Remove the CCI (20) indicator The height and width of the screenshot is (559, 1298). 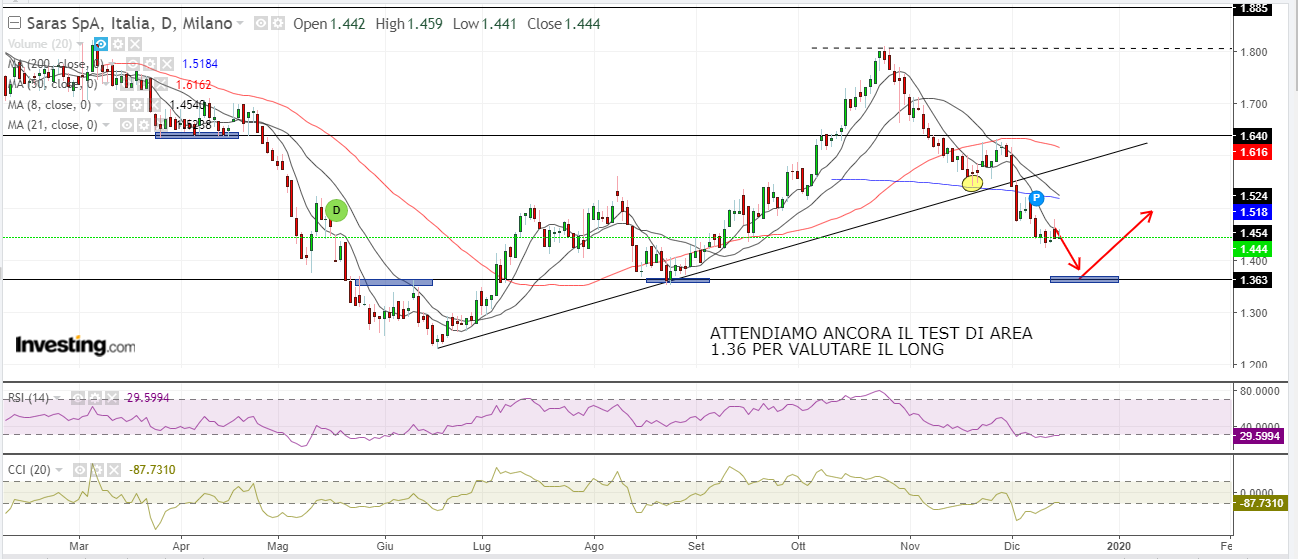(x=114, y=470)
